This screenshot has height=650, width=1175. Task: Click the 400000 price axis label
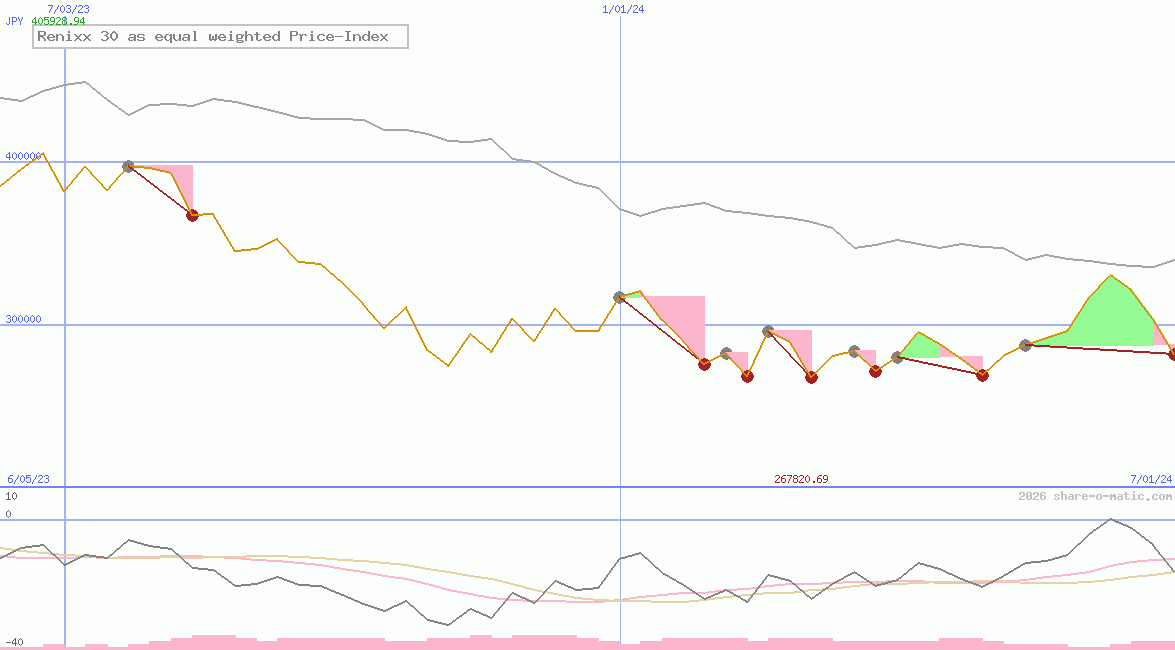pos(23,156)
